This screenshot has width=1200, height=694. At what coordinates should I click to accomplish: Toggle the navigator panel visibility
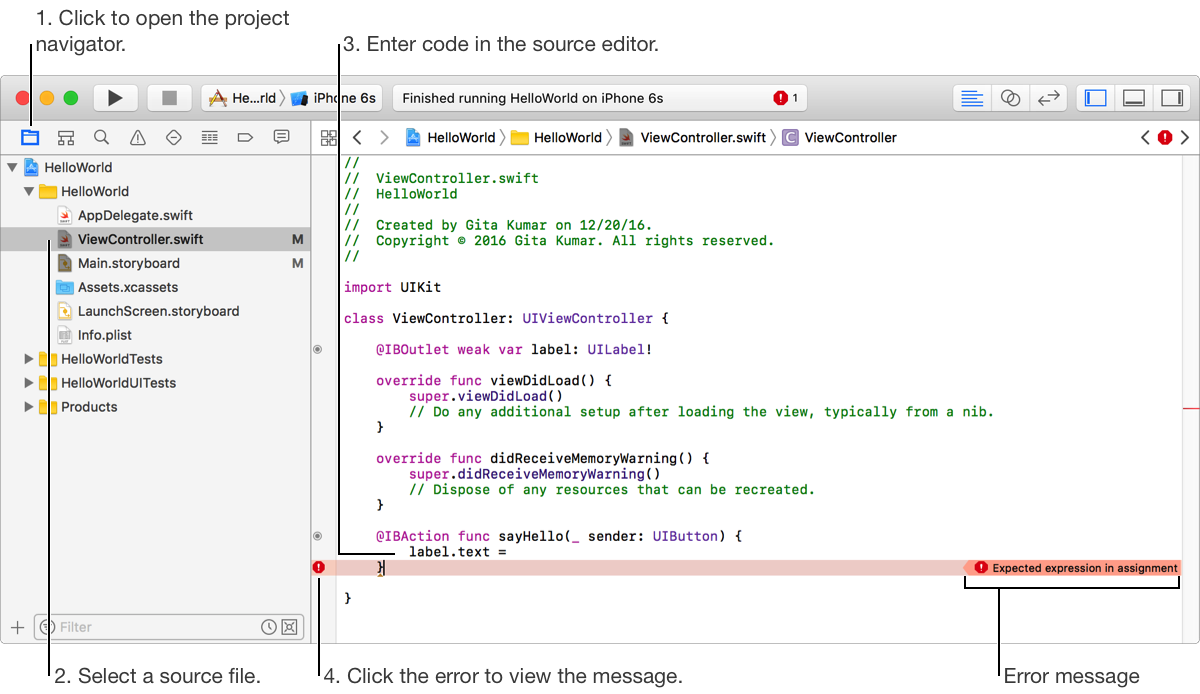(1096, 98)
